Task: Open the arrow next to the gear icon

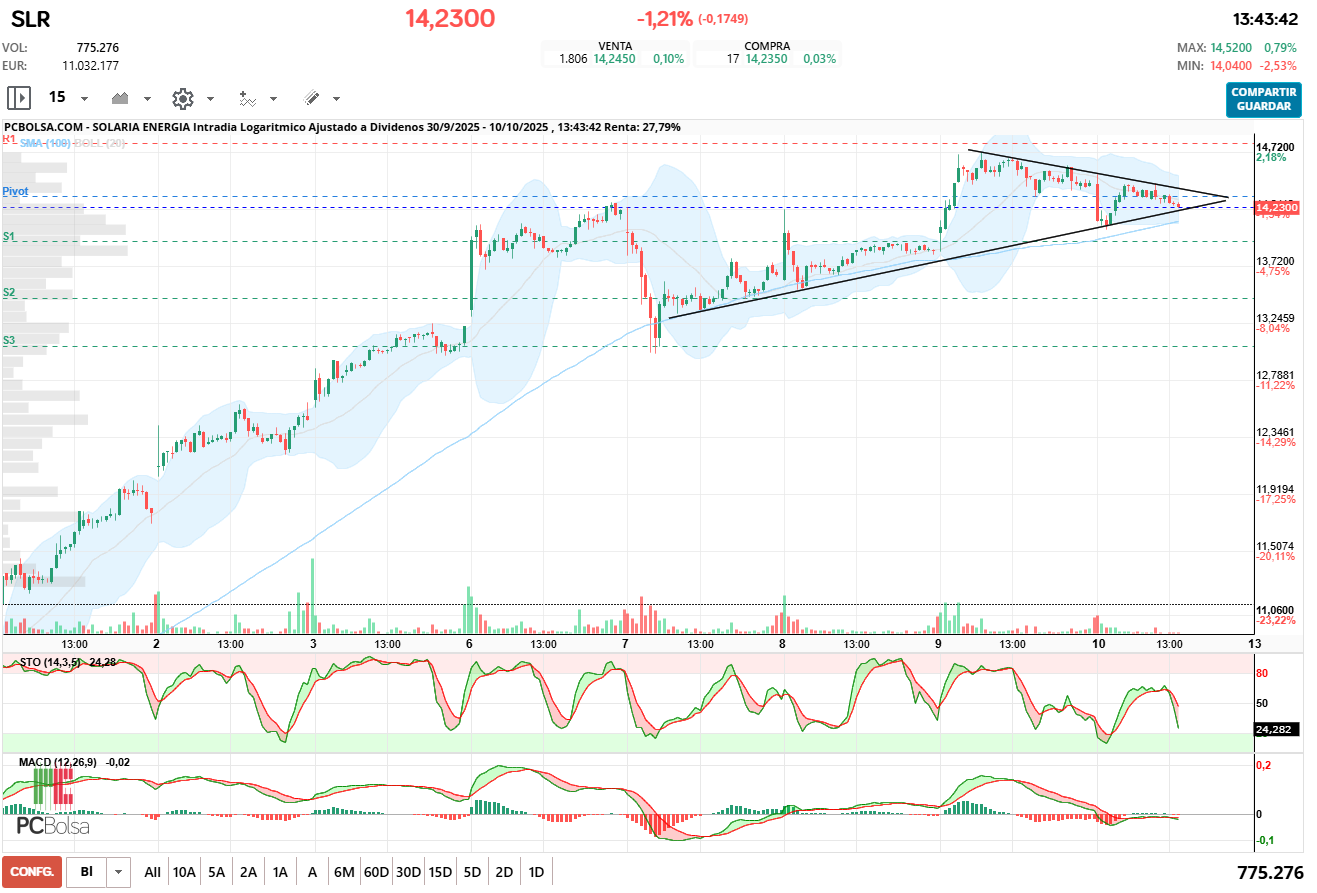Action: 210,99
